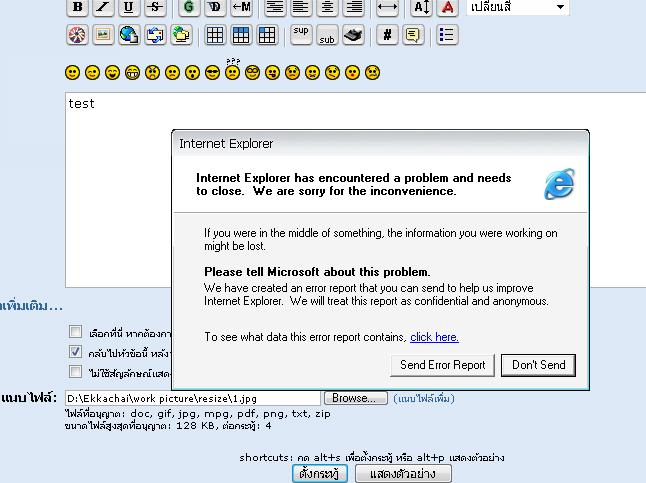Open the เปลี่ยนสี color dropdown
Screen dimensions: 646x483
(x=517, y=7)
